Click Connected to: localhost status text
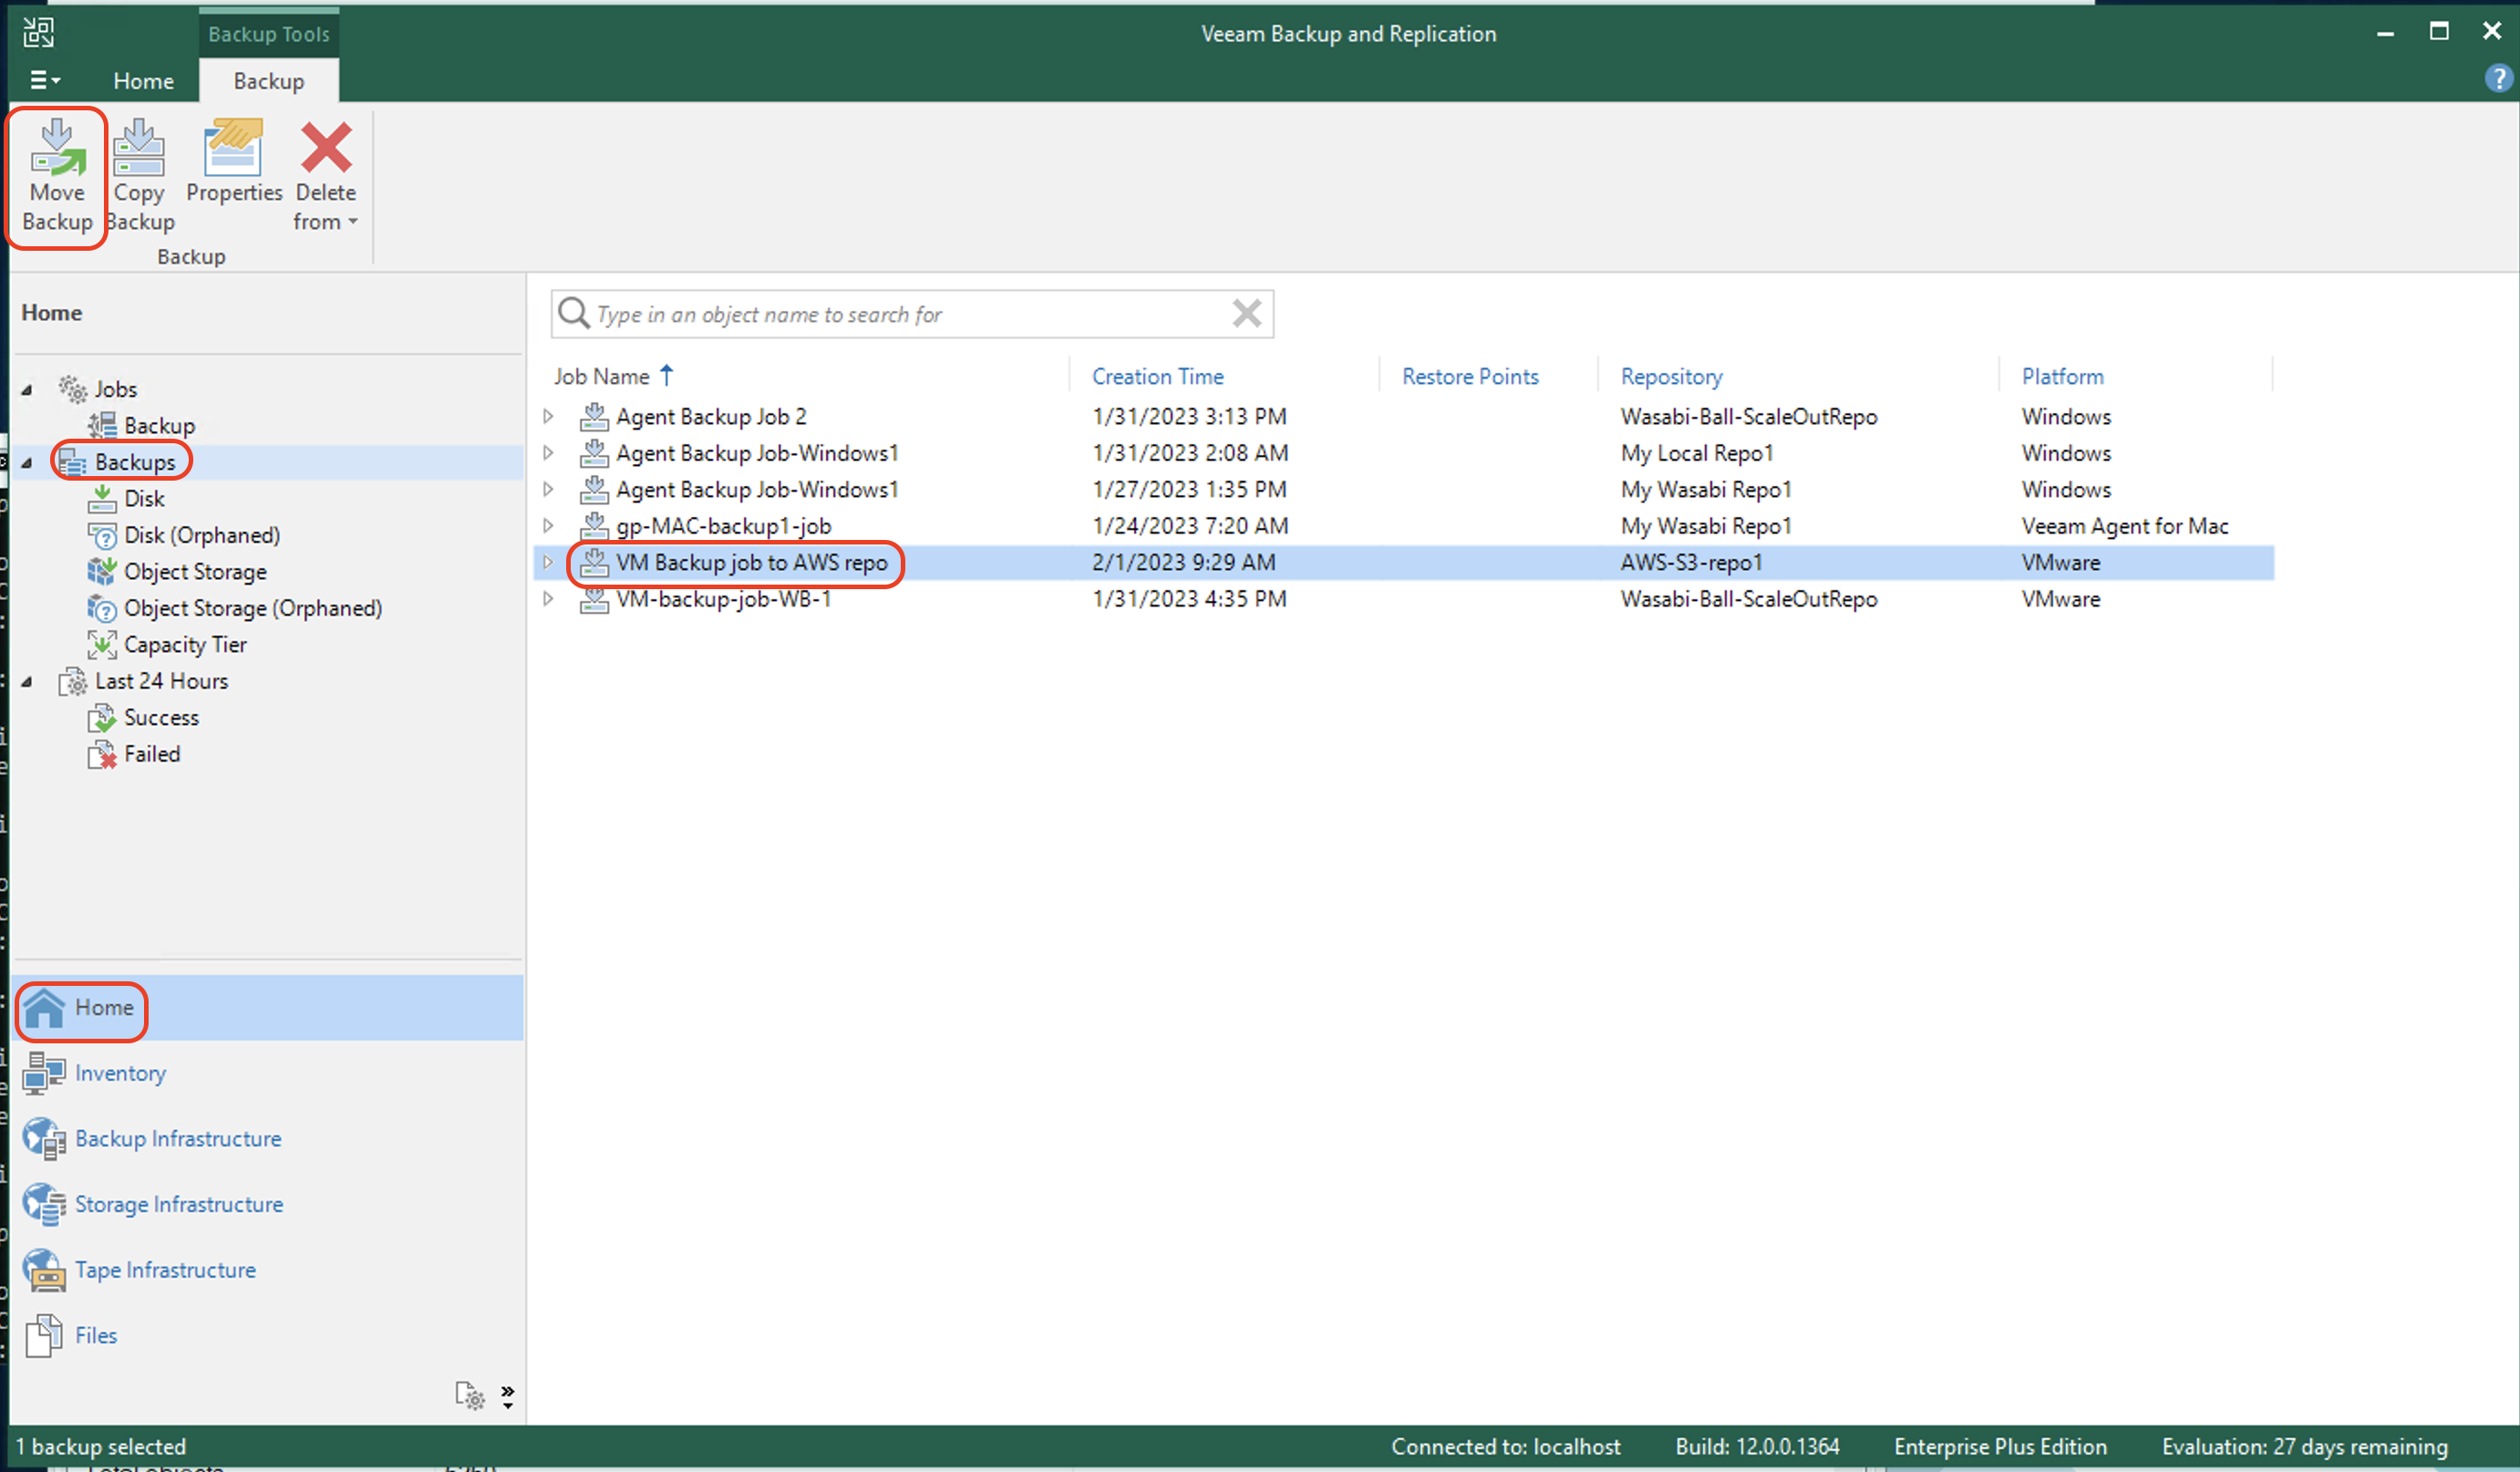 point(1505,1446)
